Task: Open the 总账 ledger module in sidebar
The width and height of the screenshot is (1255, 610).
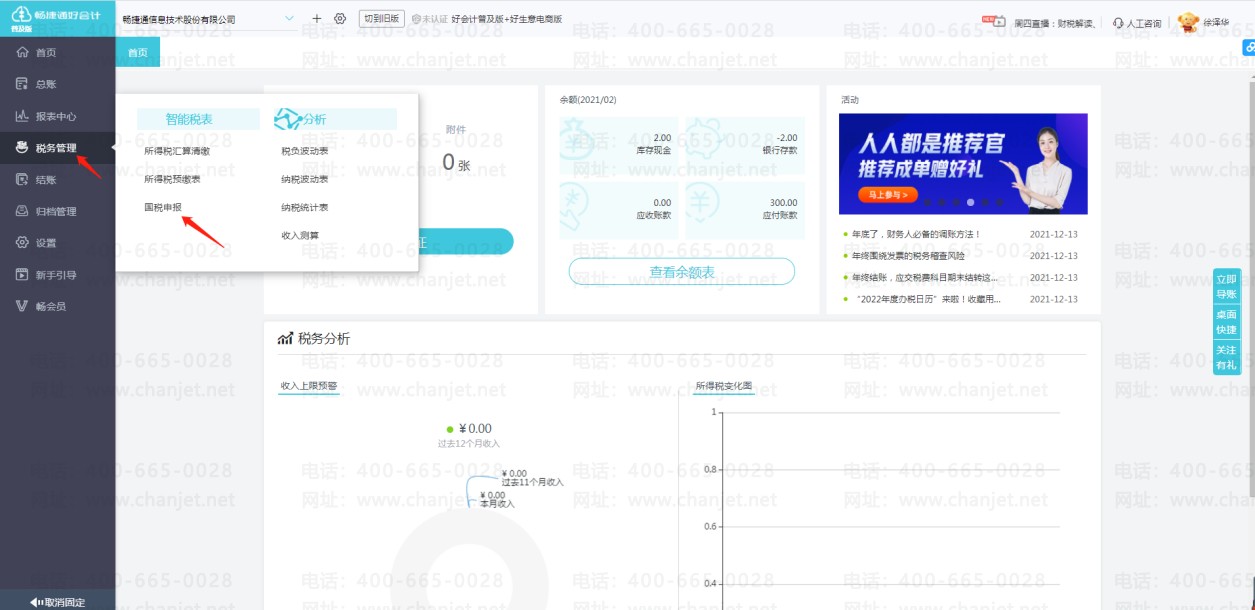Action: [x=45, y=84]
